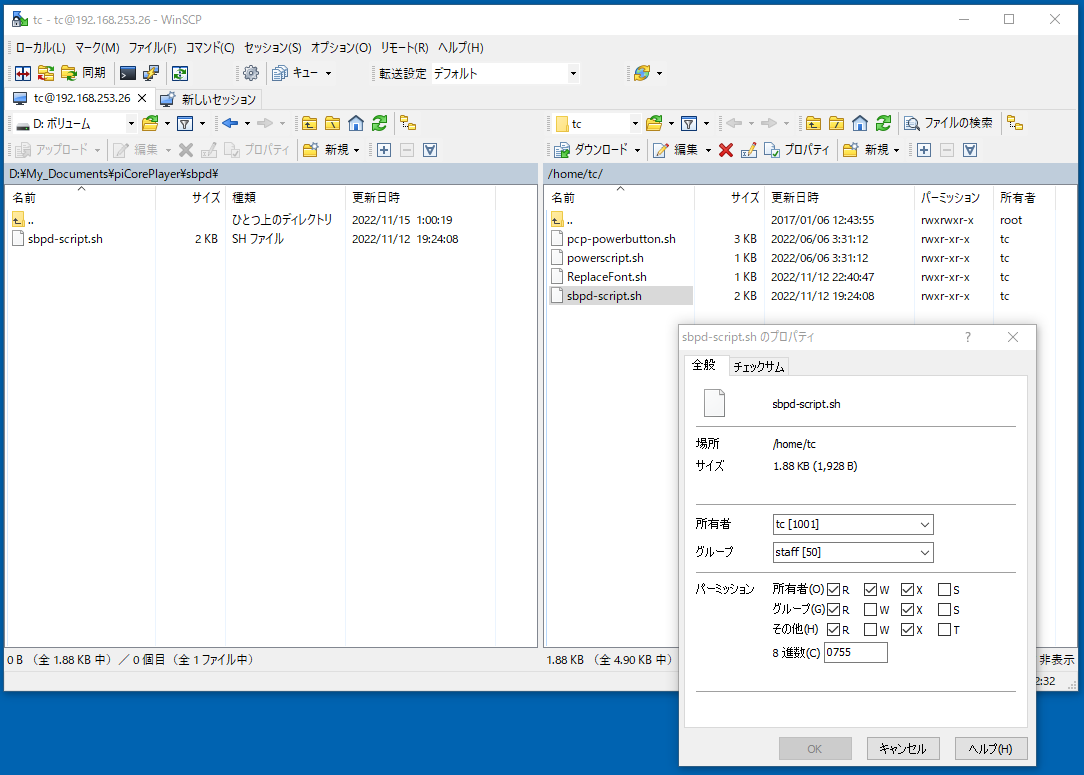
Task: Click the remote 編集 edit button
Action: coord(675,150)
